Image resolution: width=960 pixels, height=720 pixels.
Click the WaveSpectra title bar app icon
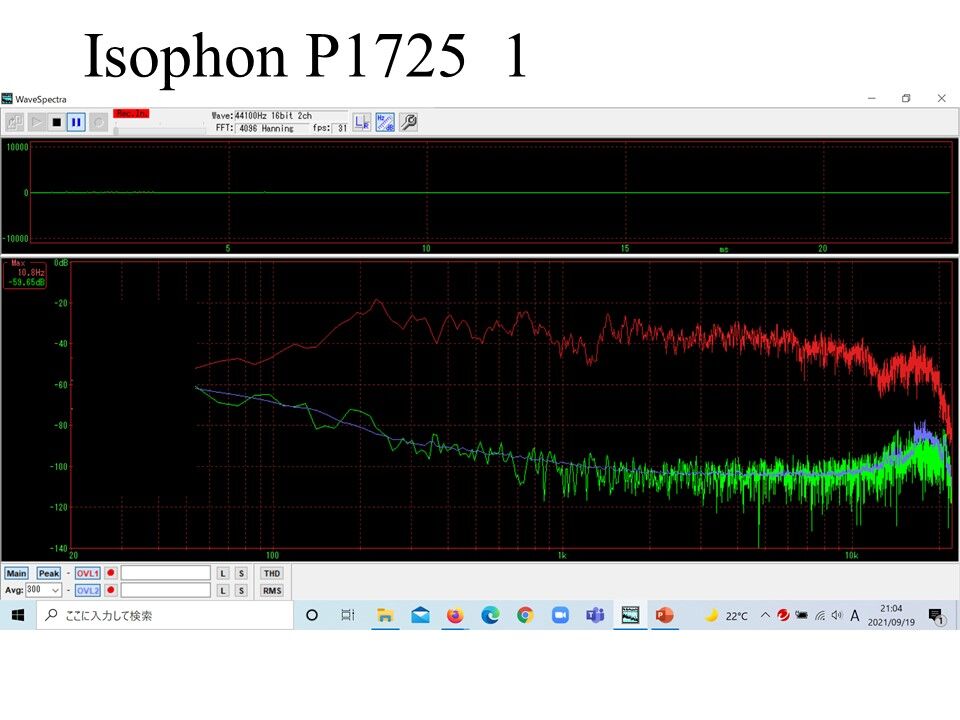7,99
